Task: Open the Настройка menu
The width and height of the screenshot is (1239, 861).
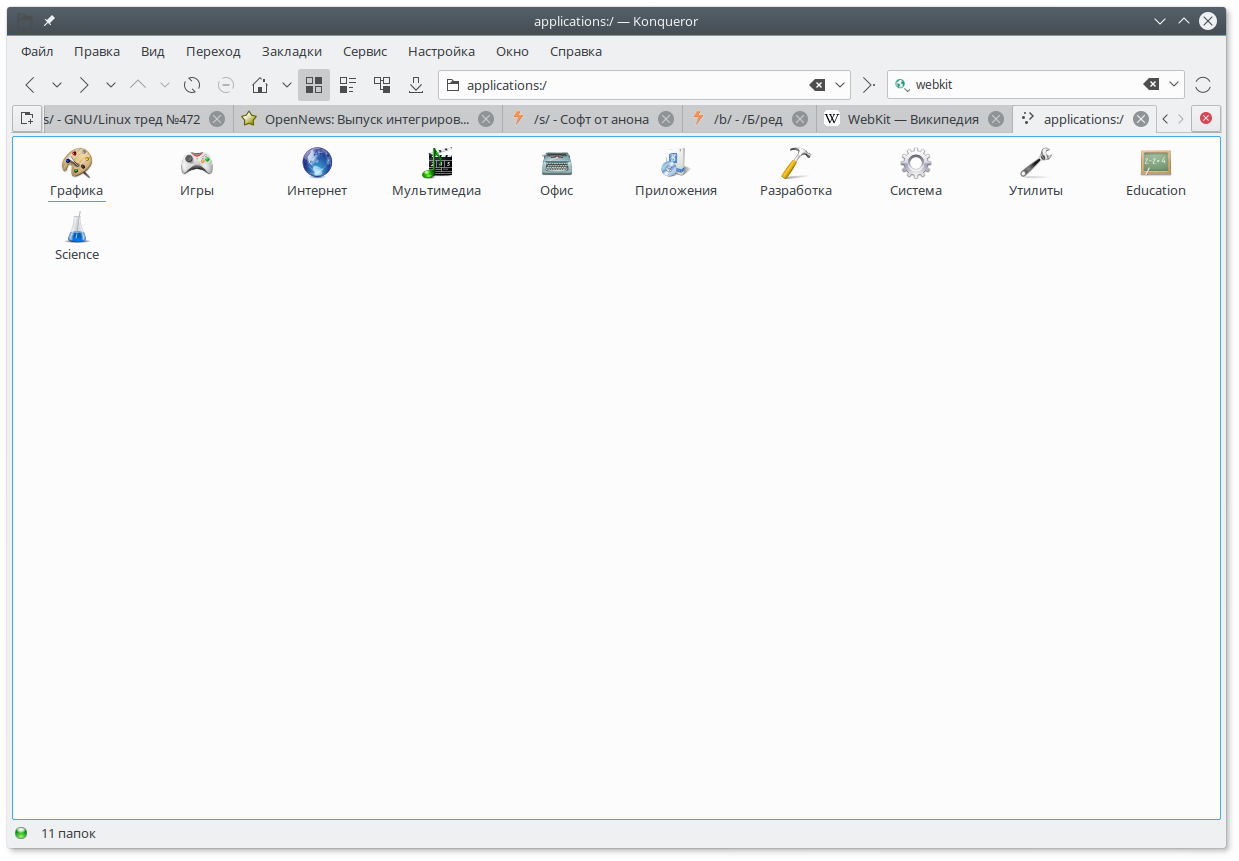Action: 441,51
